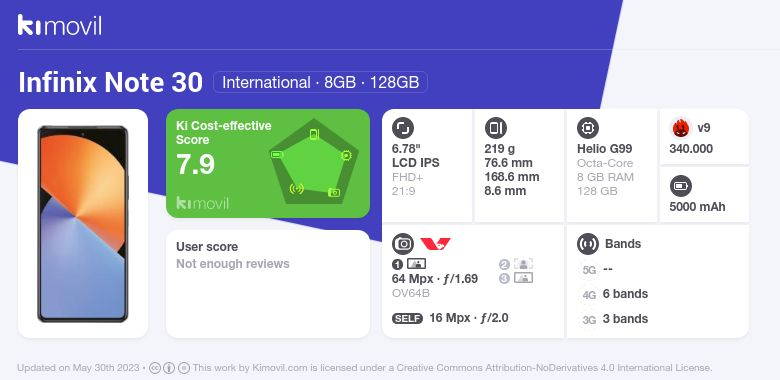Click the Infinix Note 30 phone image
This screenshot has width=780, height=380.
coord(83,224)
